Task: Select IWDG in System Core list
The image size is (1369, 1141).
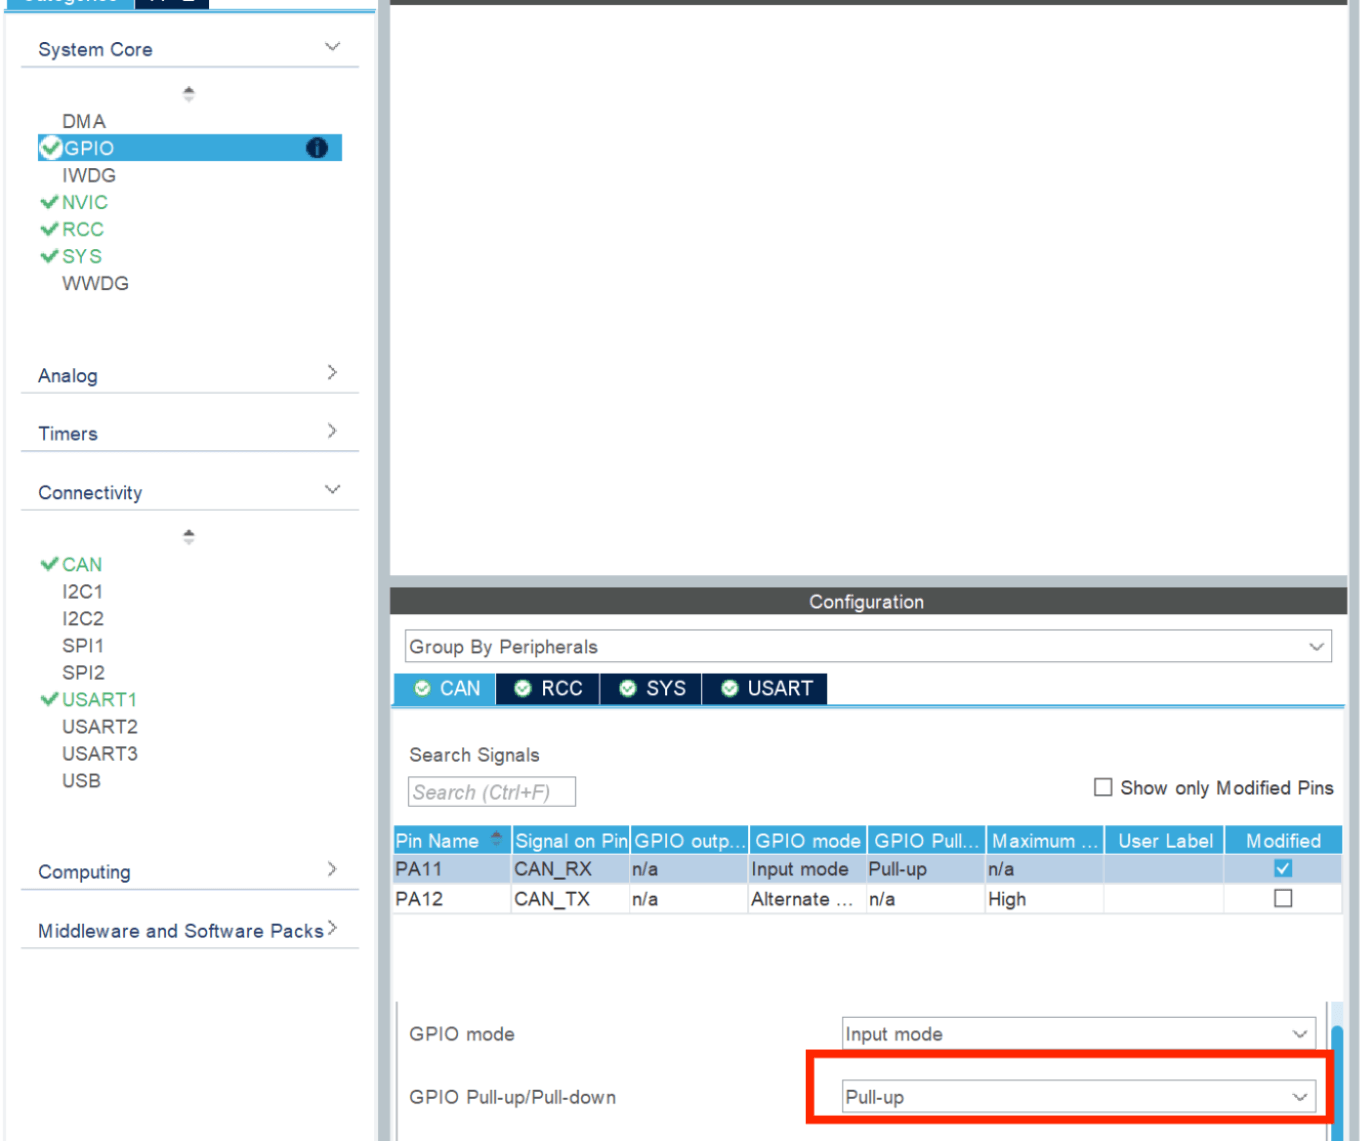Action: tap(89, 175)
